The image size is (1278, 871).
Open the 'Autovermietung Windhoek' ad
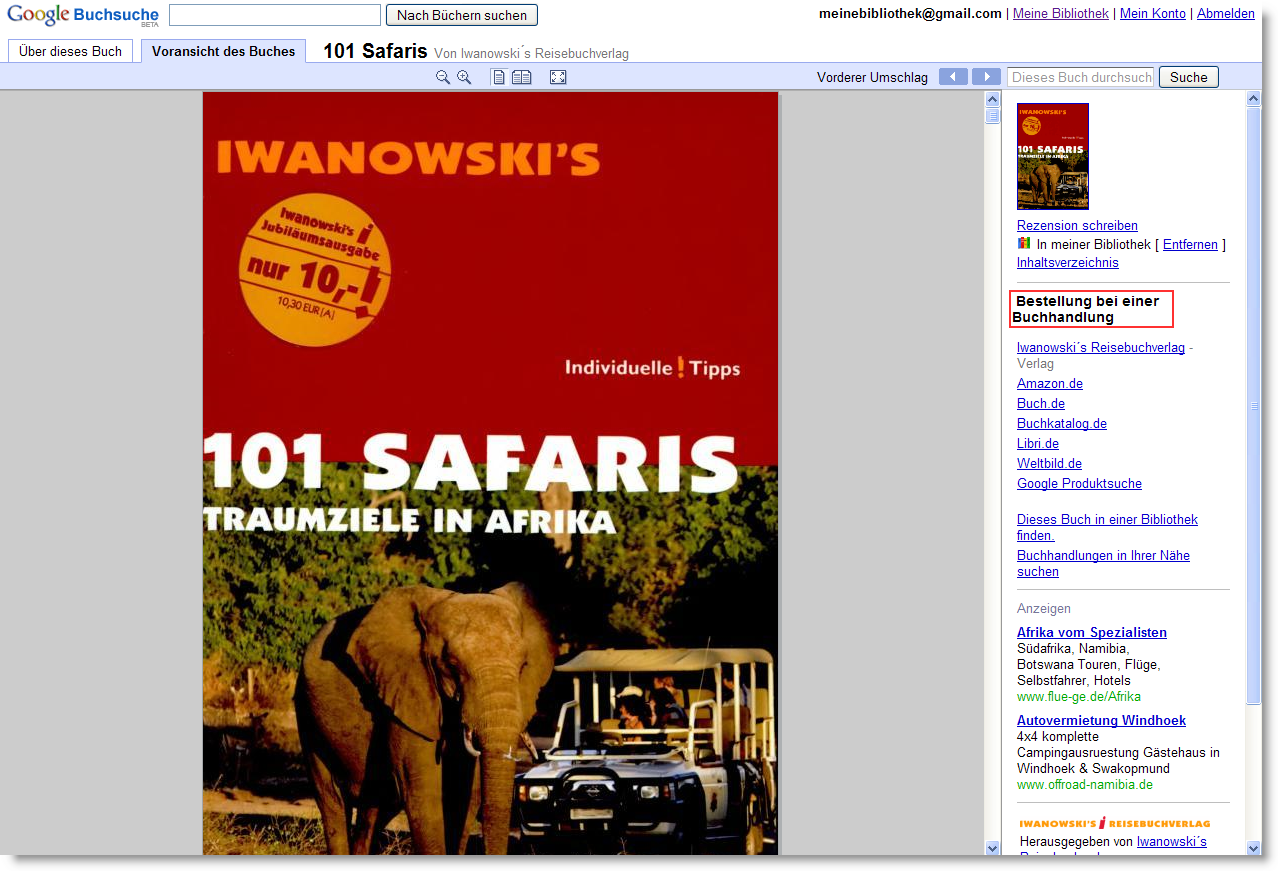tap(1101, 720)
